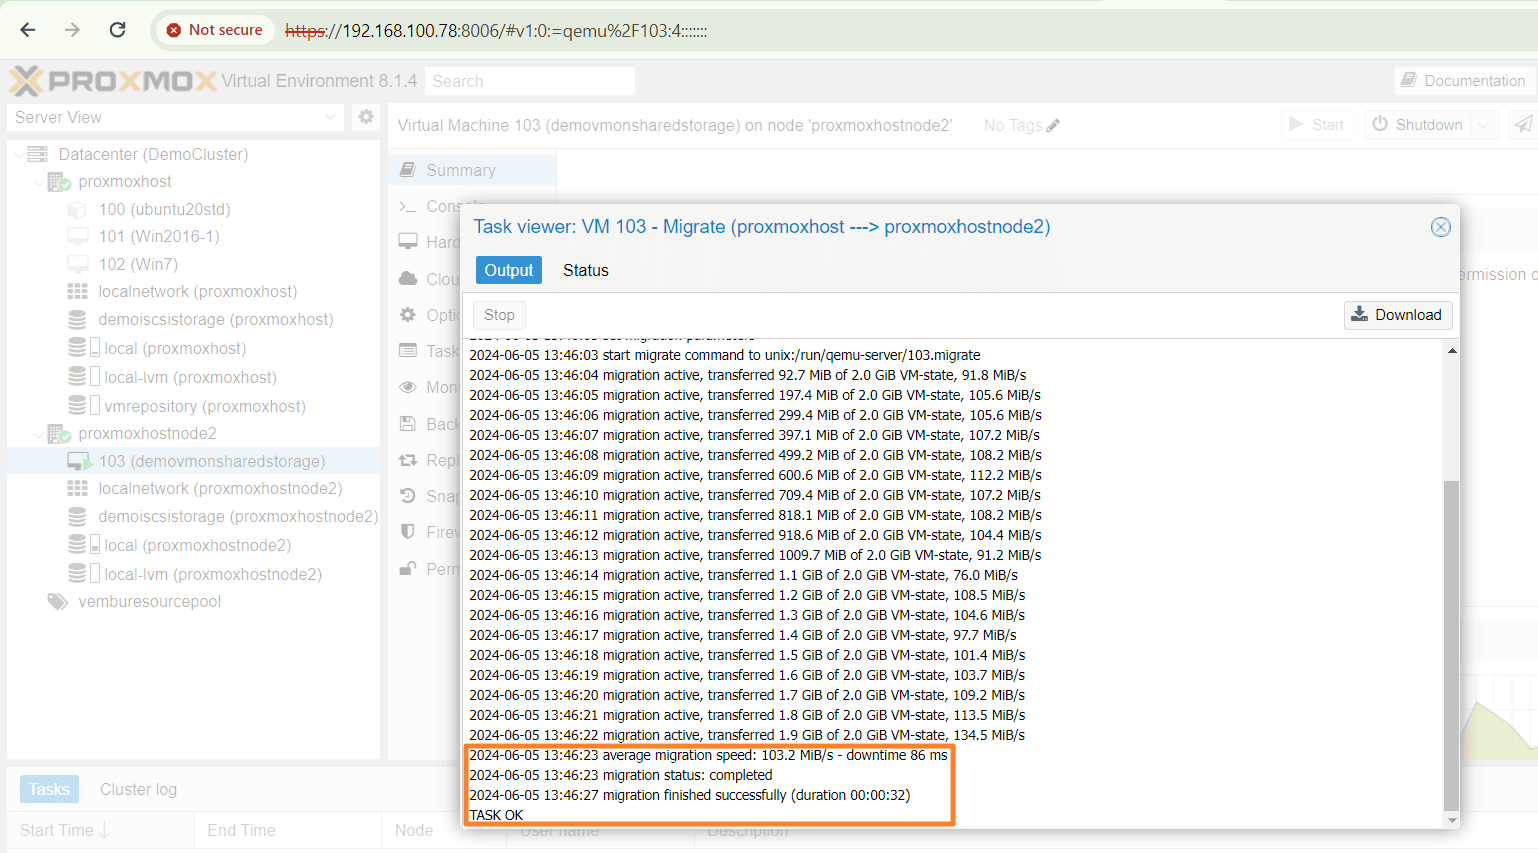The image size is (1538, 853).
Task: Click the Summary book icon
Action: pyautogui.click(x=408, y=170)
